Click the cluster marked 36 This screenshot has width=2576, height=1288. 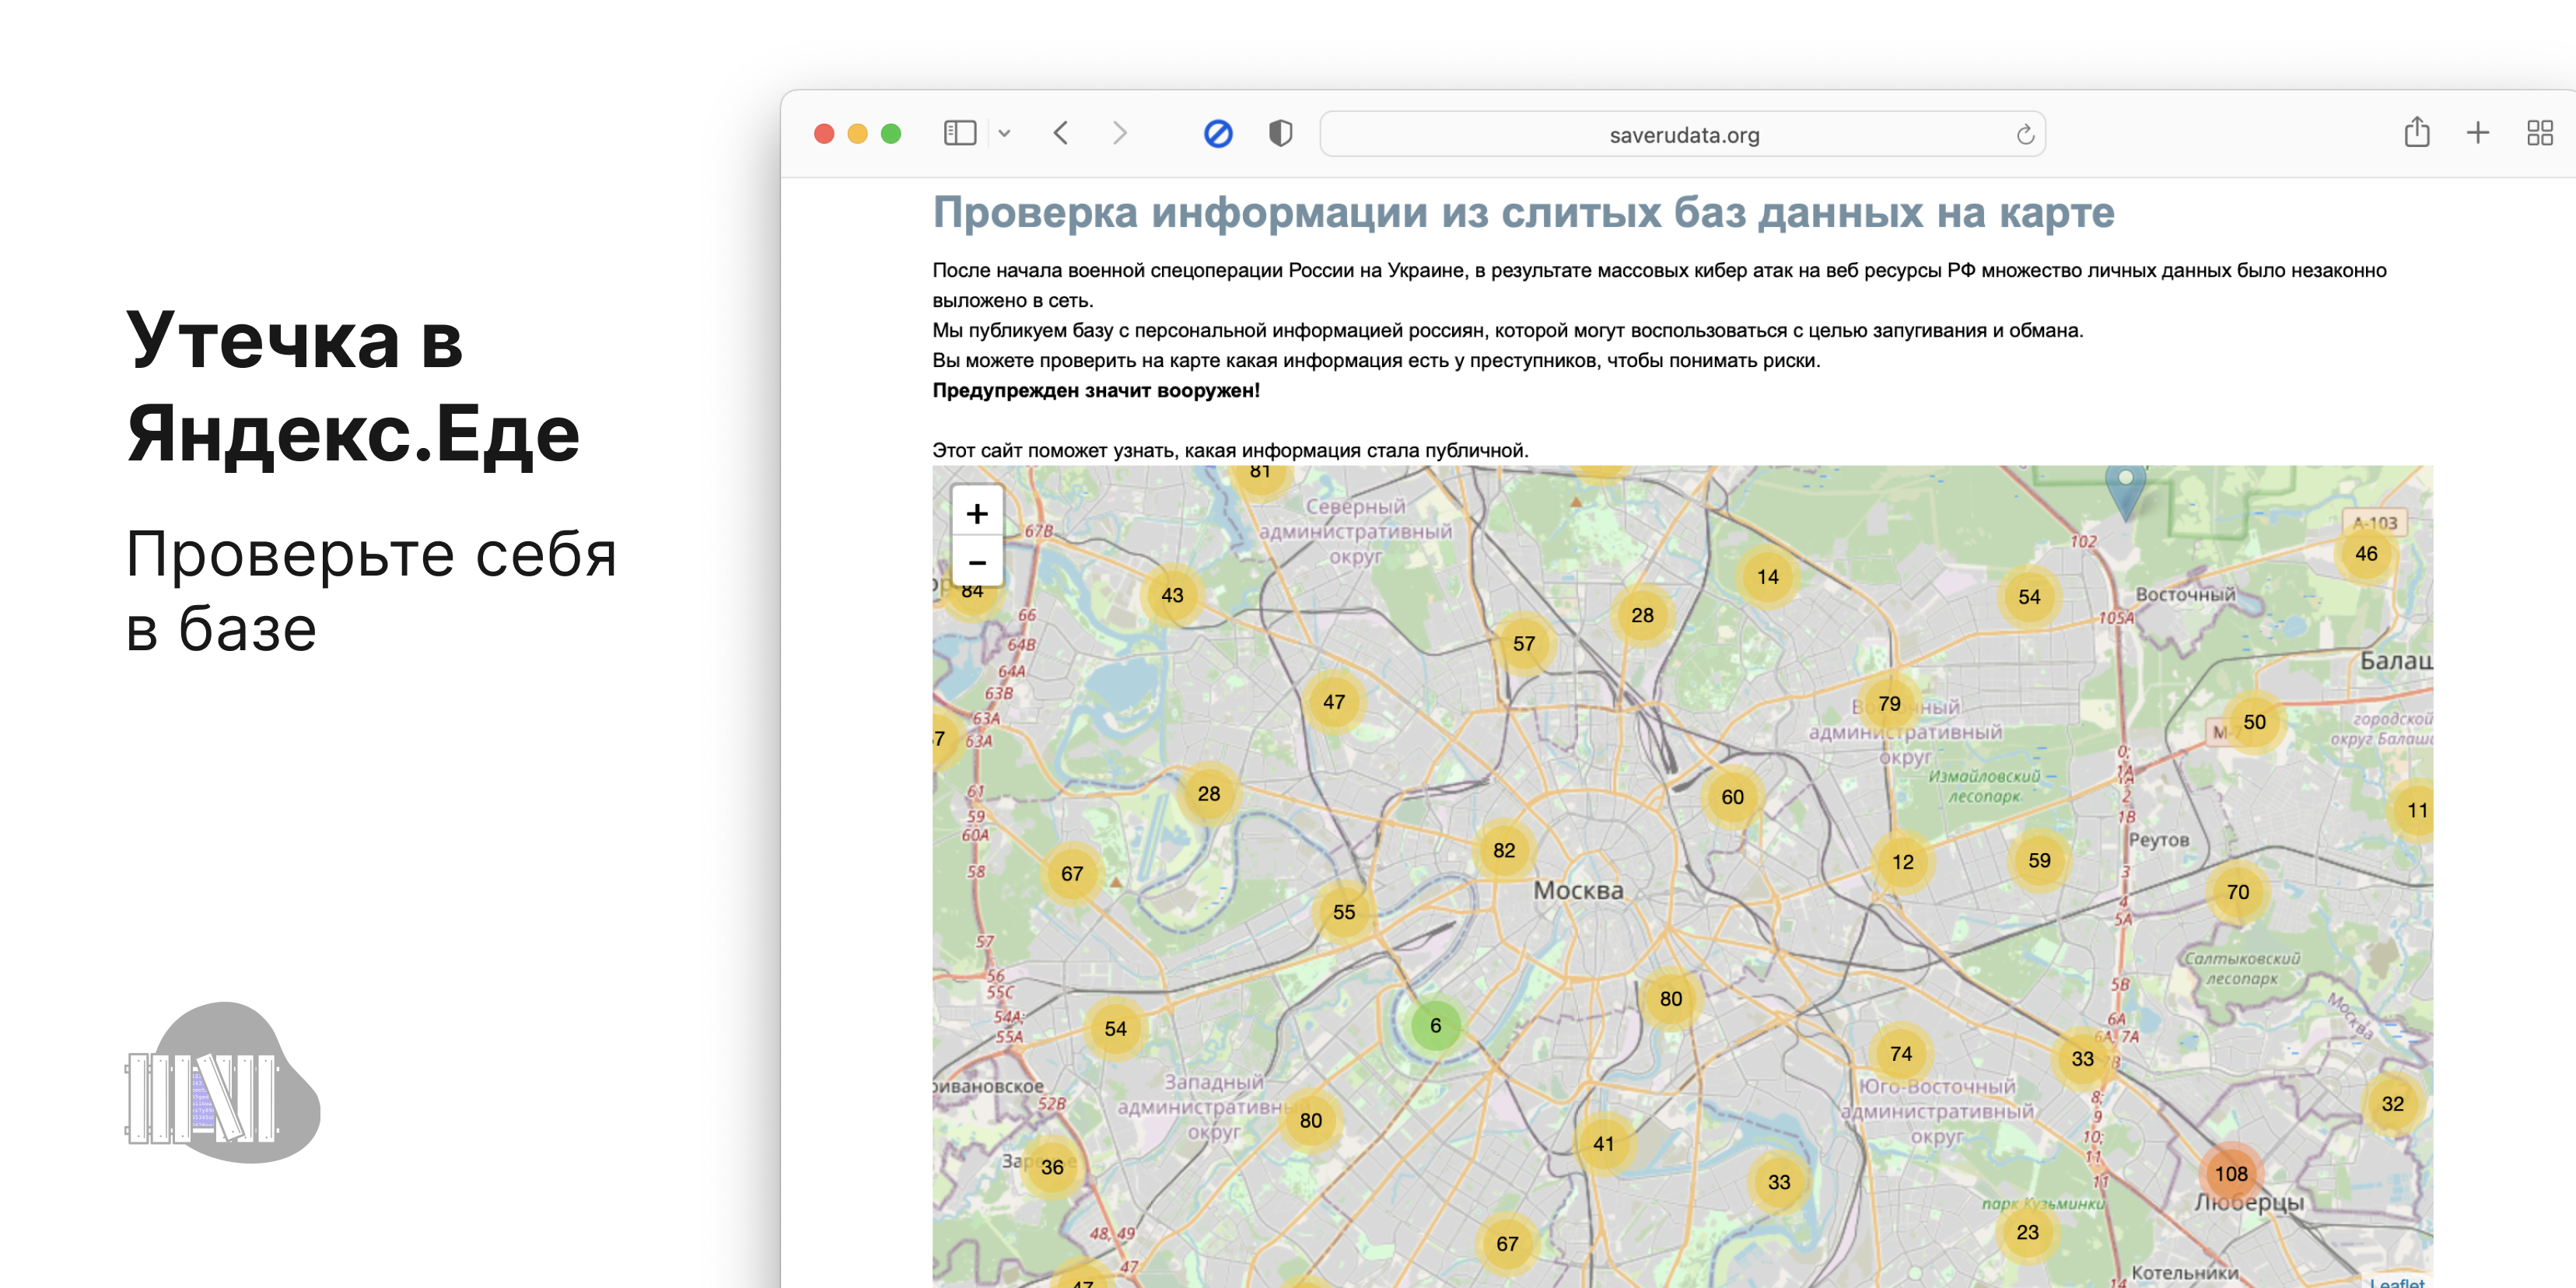1051,1167
